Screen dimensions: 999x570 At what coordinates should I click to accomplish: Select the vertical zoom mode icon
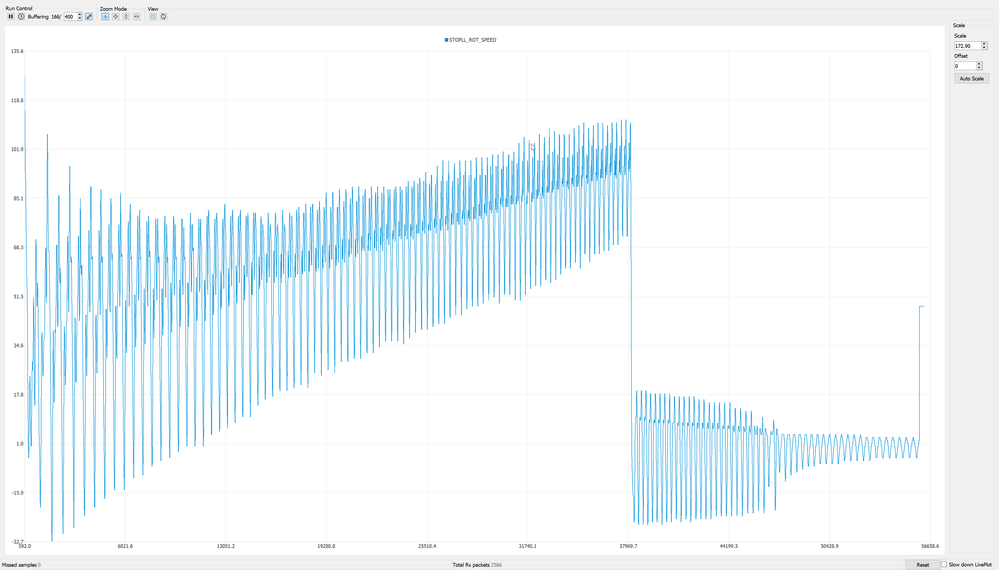126,17
